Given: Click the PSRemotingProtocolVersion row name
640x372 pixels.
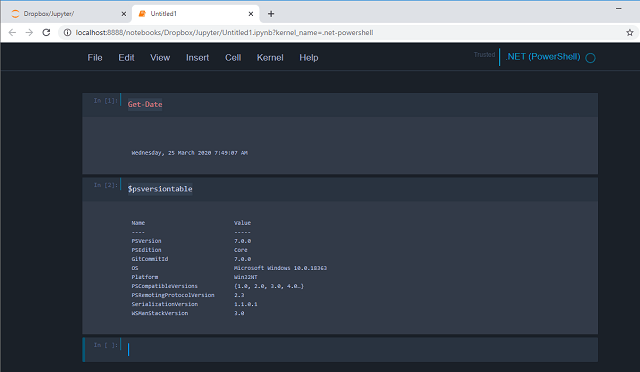Looking at the screenshot, I should click(173, 295).
